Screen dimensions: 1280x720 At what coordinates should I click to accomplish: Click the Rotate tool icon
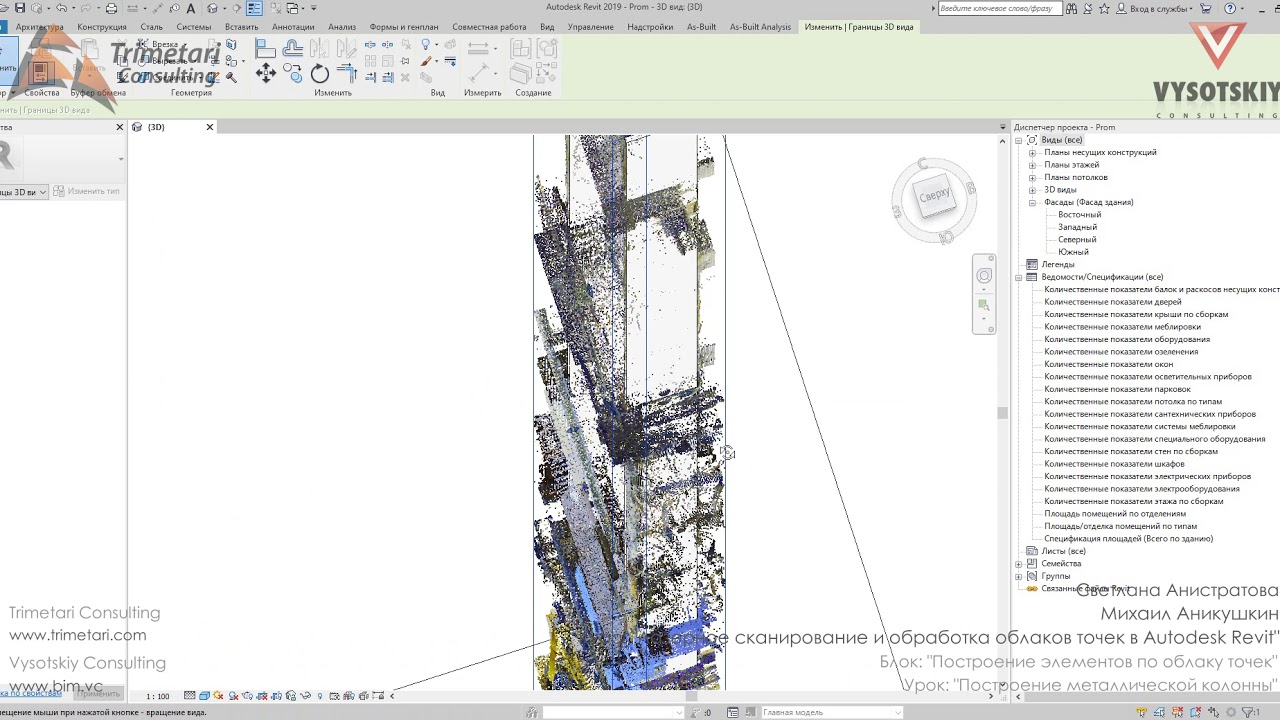(320, 73)
